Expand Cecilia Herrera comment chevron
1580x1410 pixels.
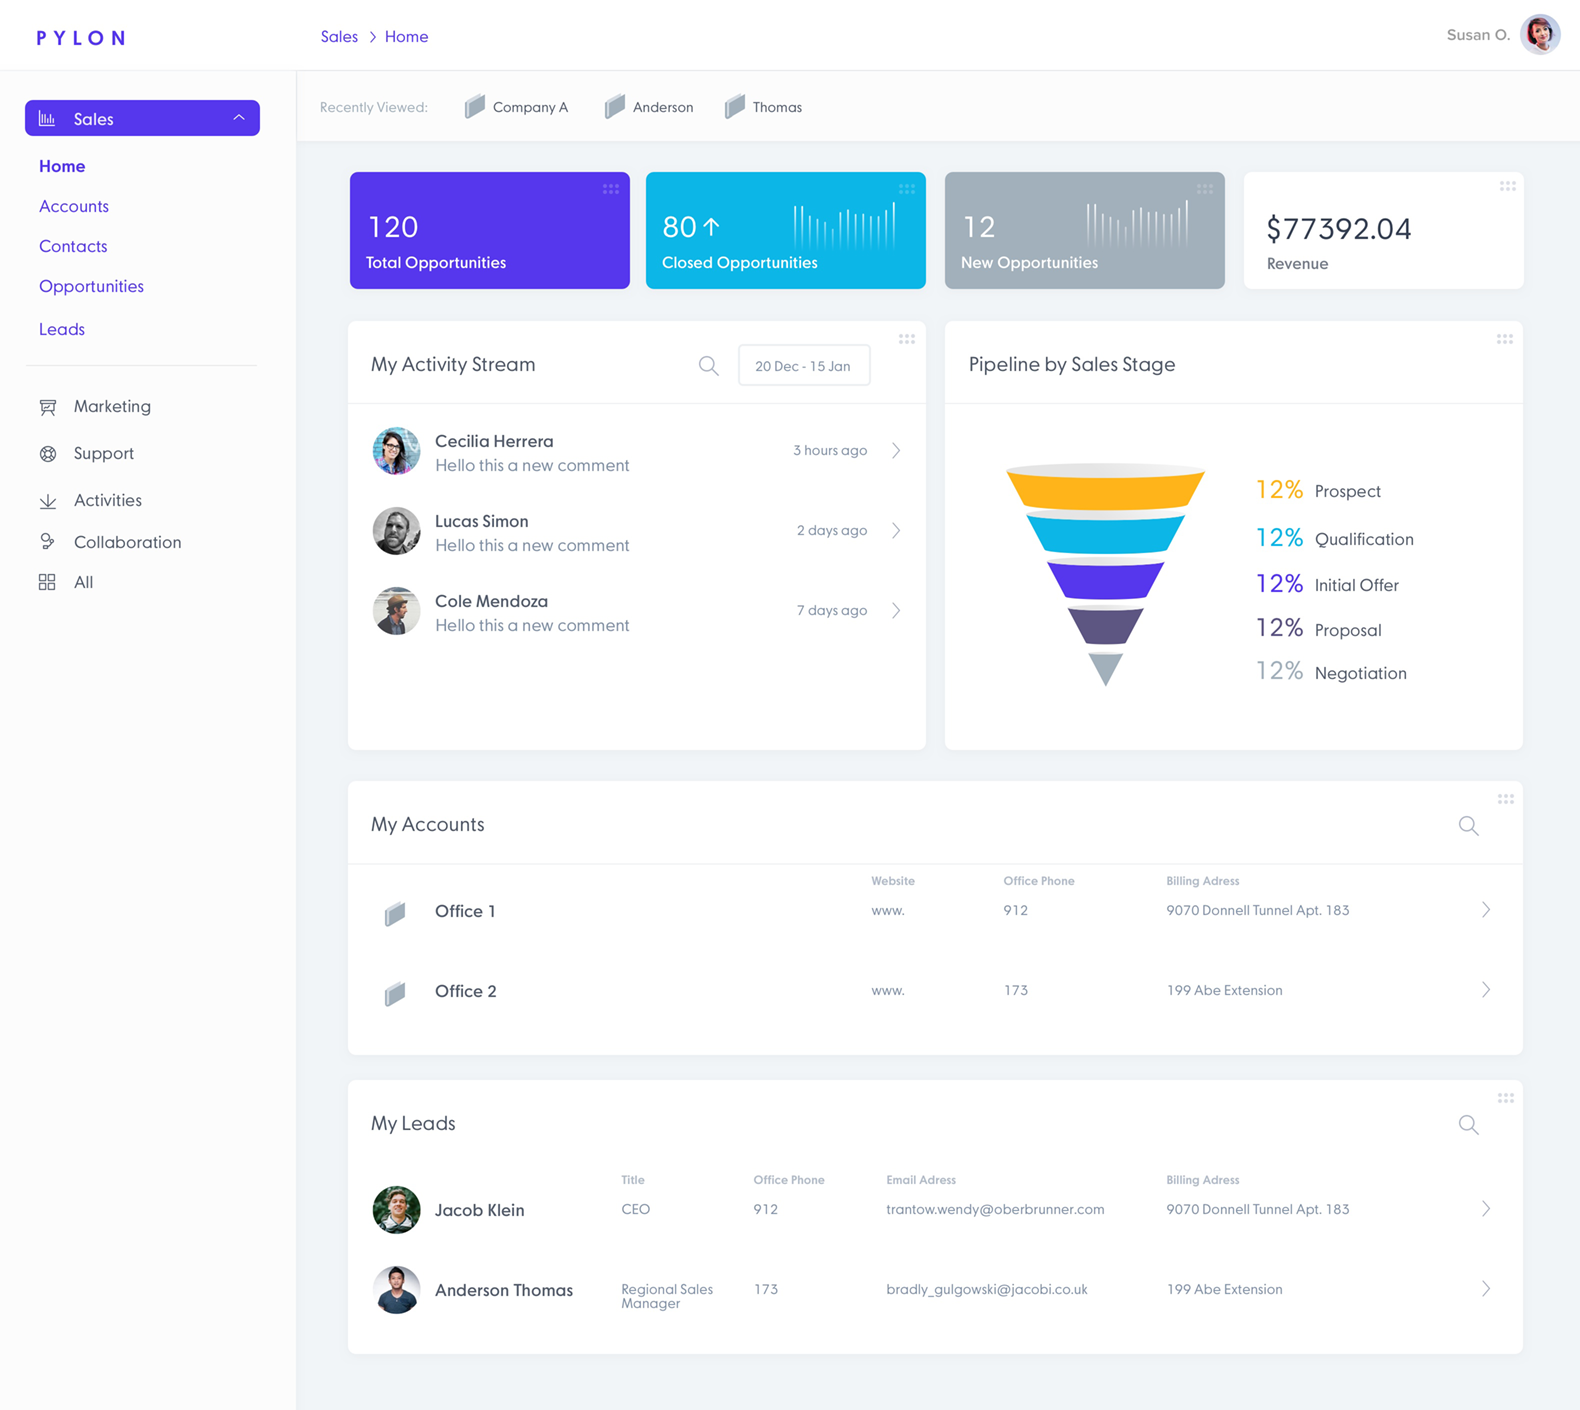pyautogui.click(x=896, y=451)
